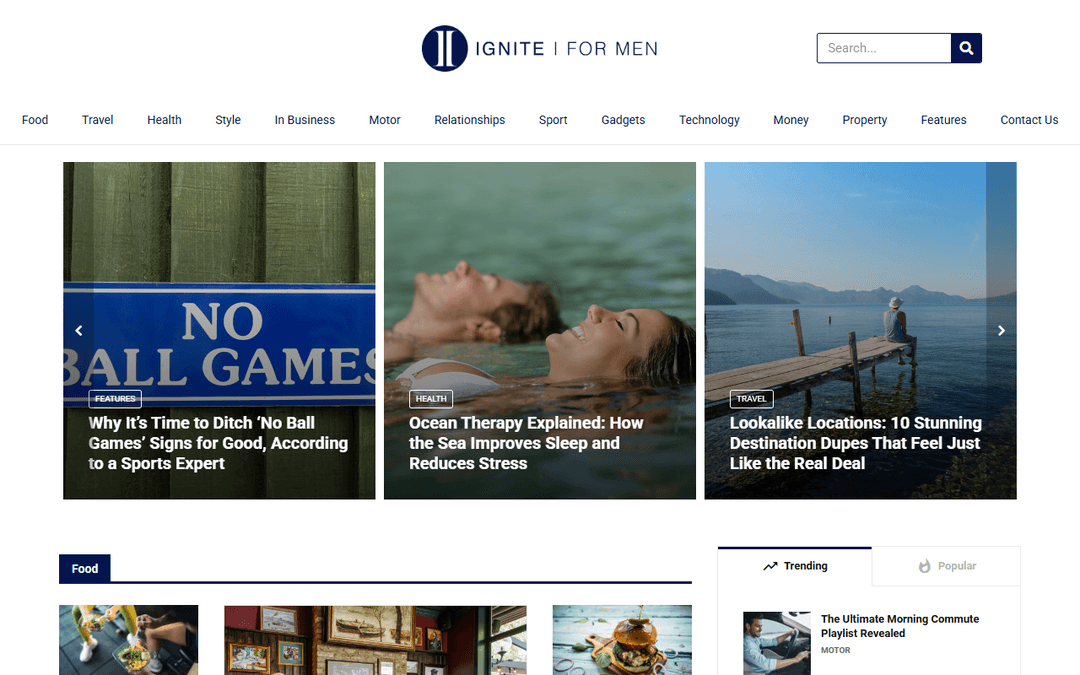Viewport: 1080px width, 675px height.
Task: Navigate to Money section
Action: (791, 120)
